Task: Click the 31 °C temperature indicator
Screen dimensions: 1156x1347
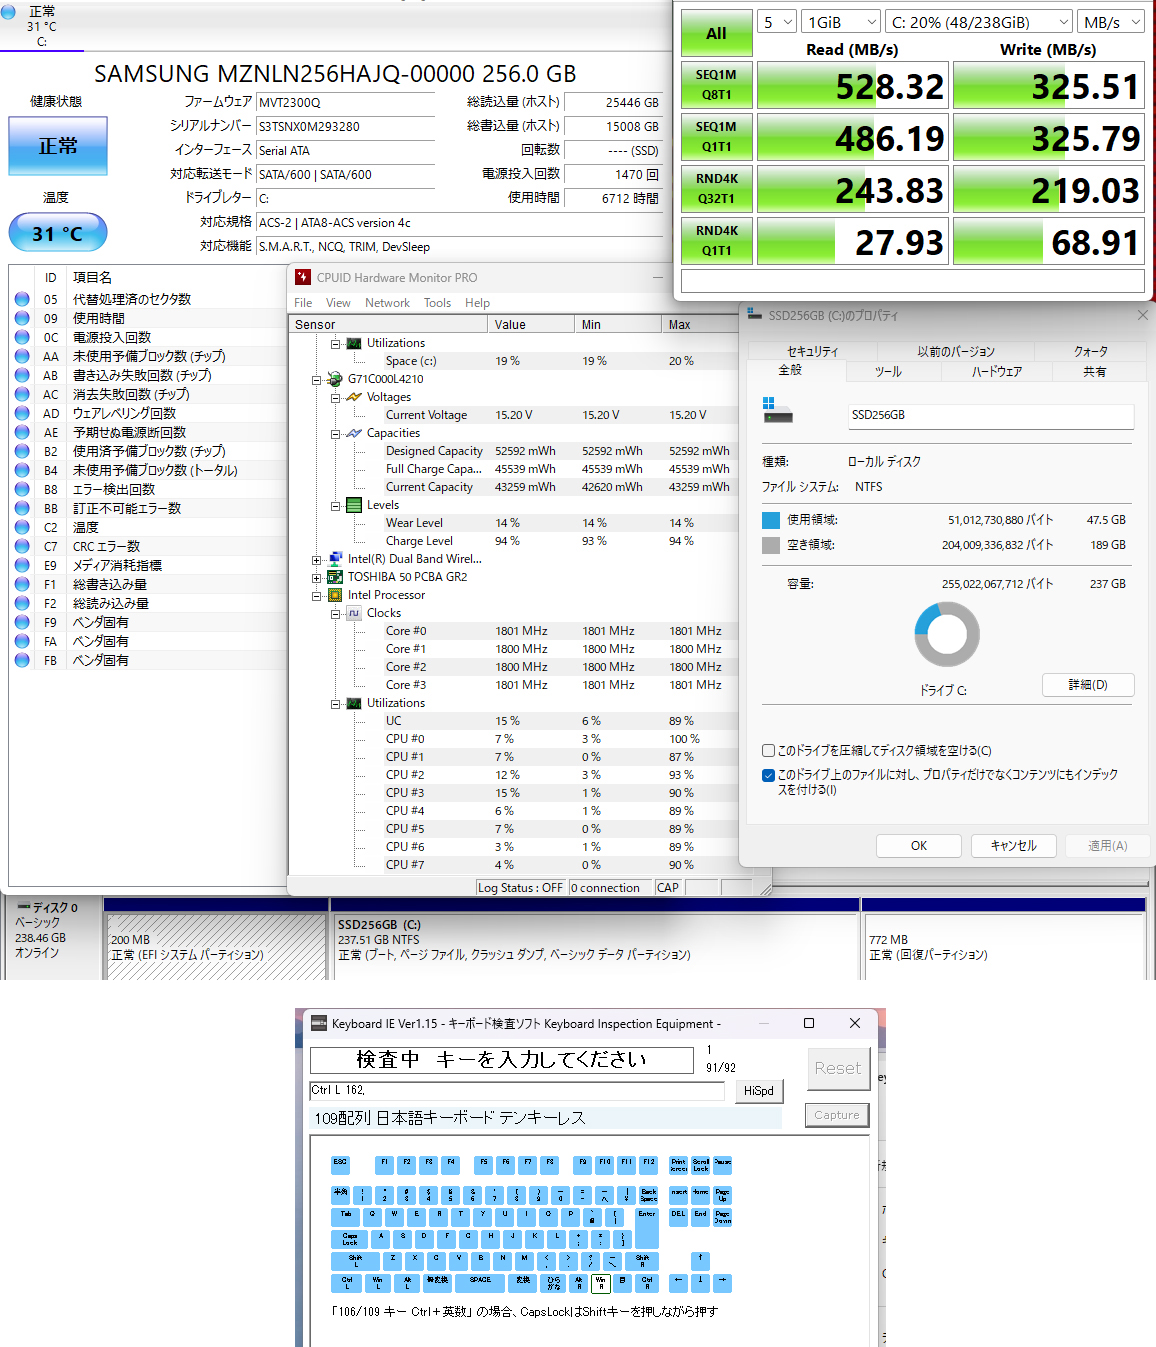Action: (58, 234)
